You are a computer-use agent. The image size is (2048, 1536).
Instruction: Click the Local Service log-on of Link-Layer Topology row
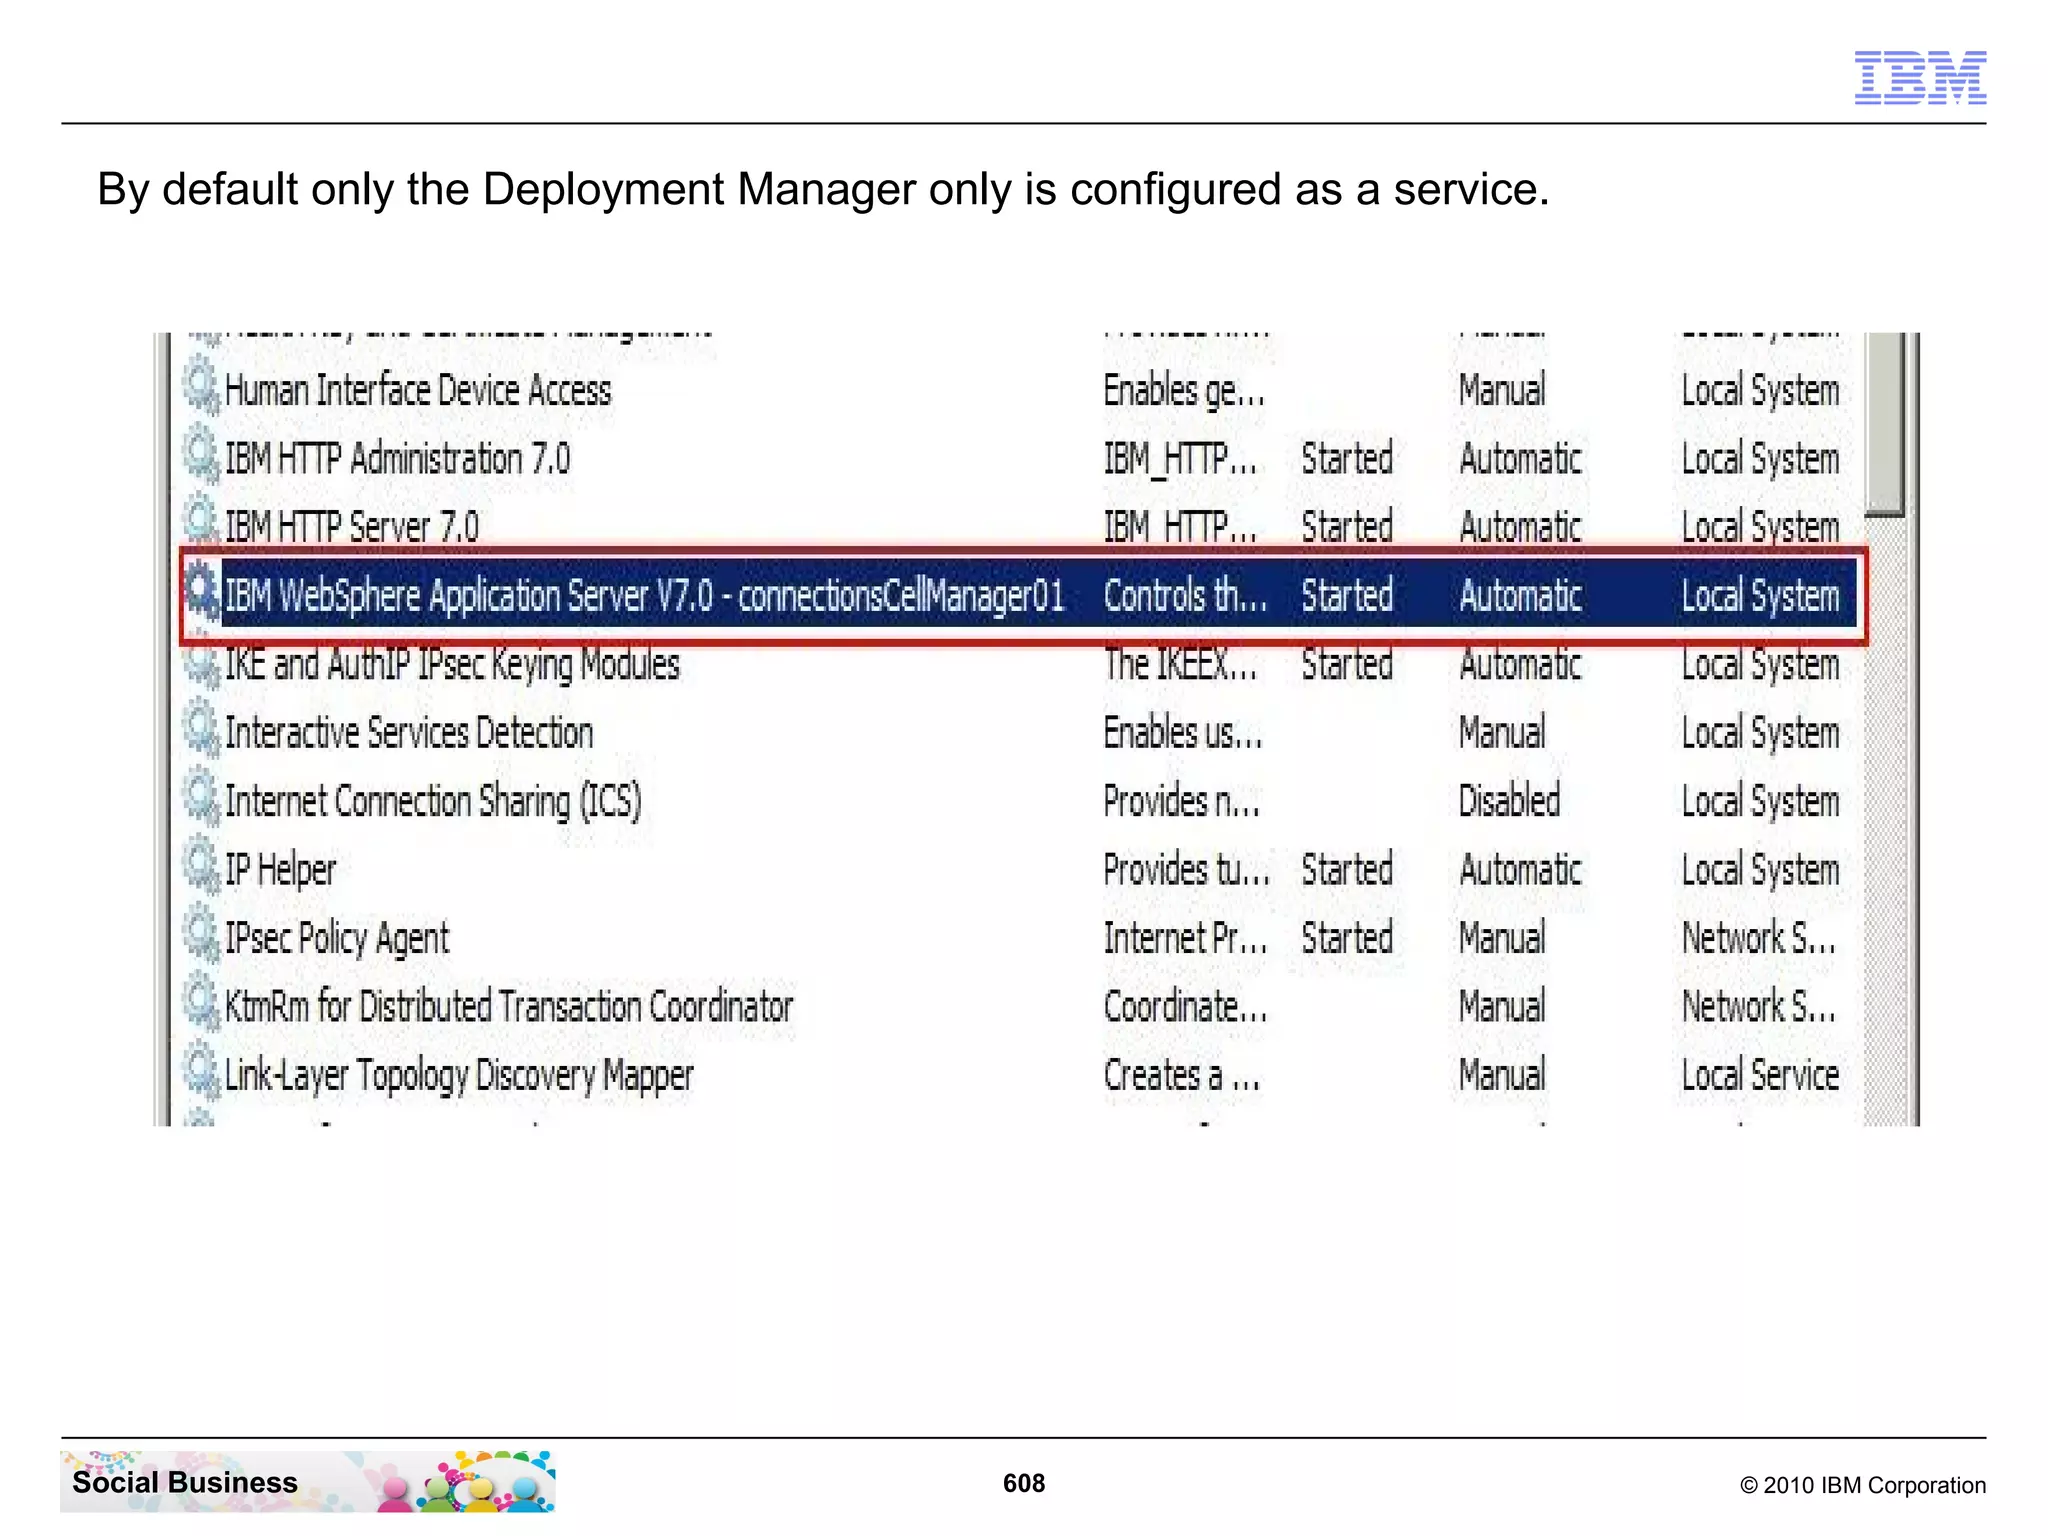(1760, 1075)
